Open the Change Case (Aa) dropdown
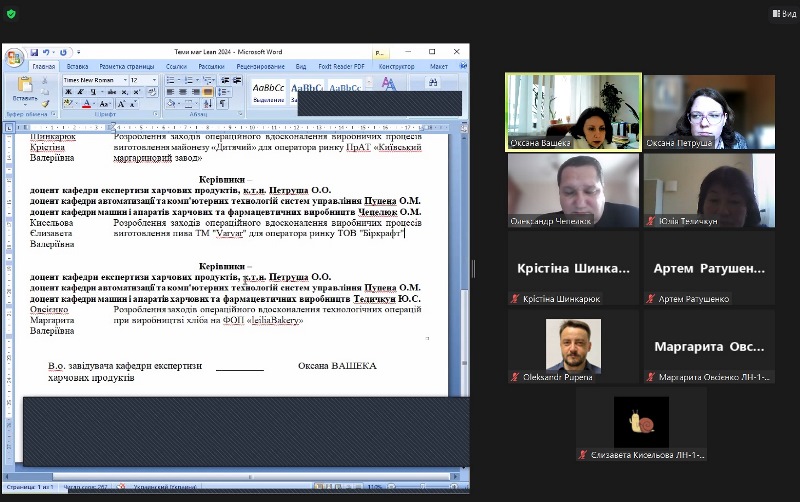The height and width of the screenshot is (502, 800). pyautogui.click(x=105, y=104)
